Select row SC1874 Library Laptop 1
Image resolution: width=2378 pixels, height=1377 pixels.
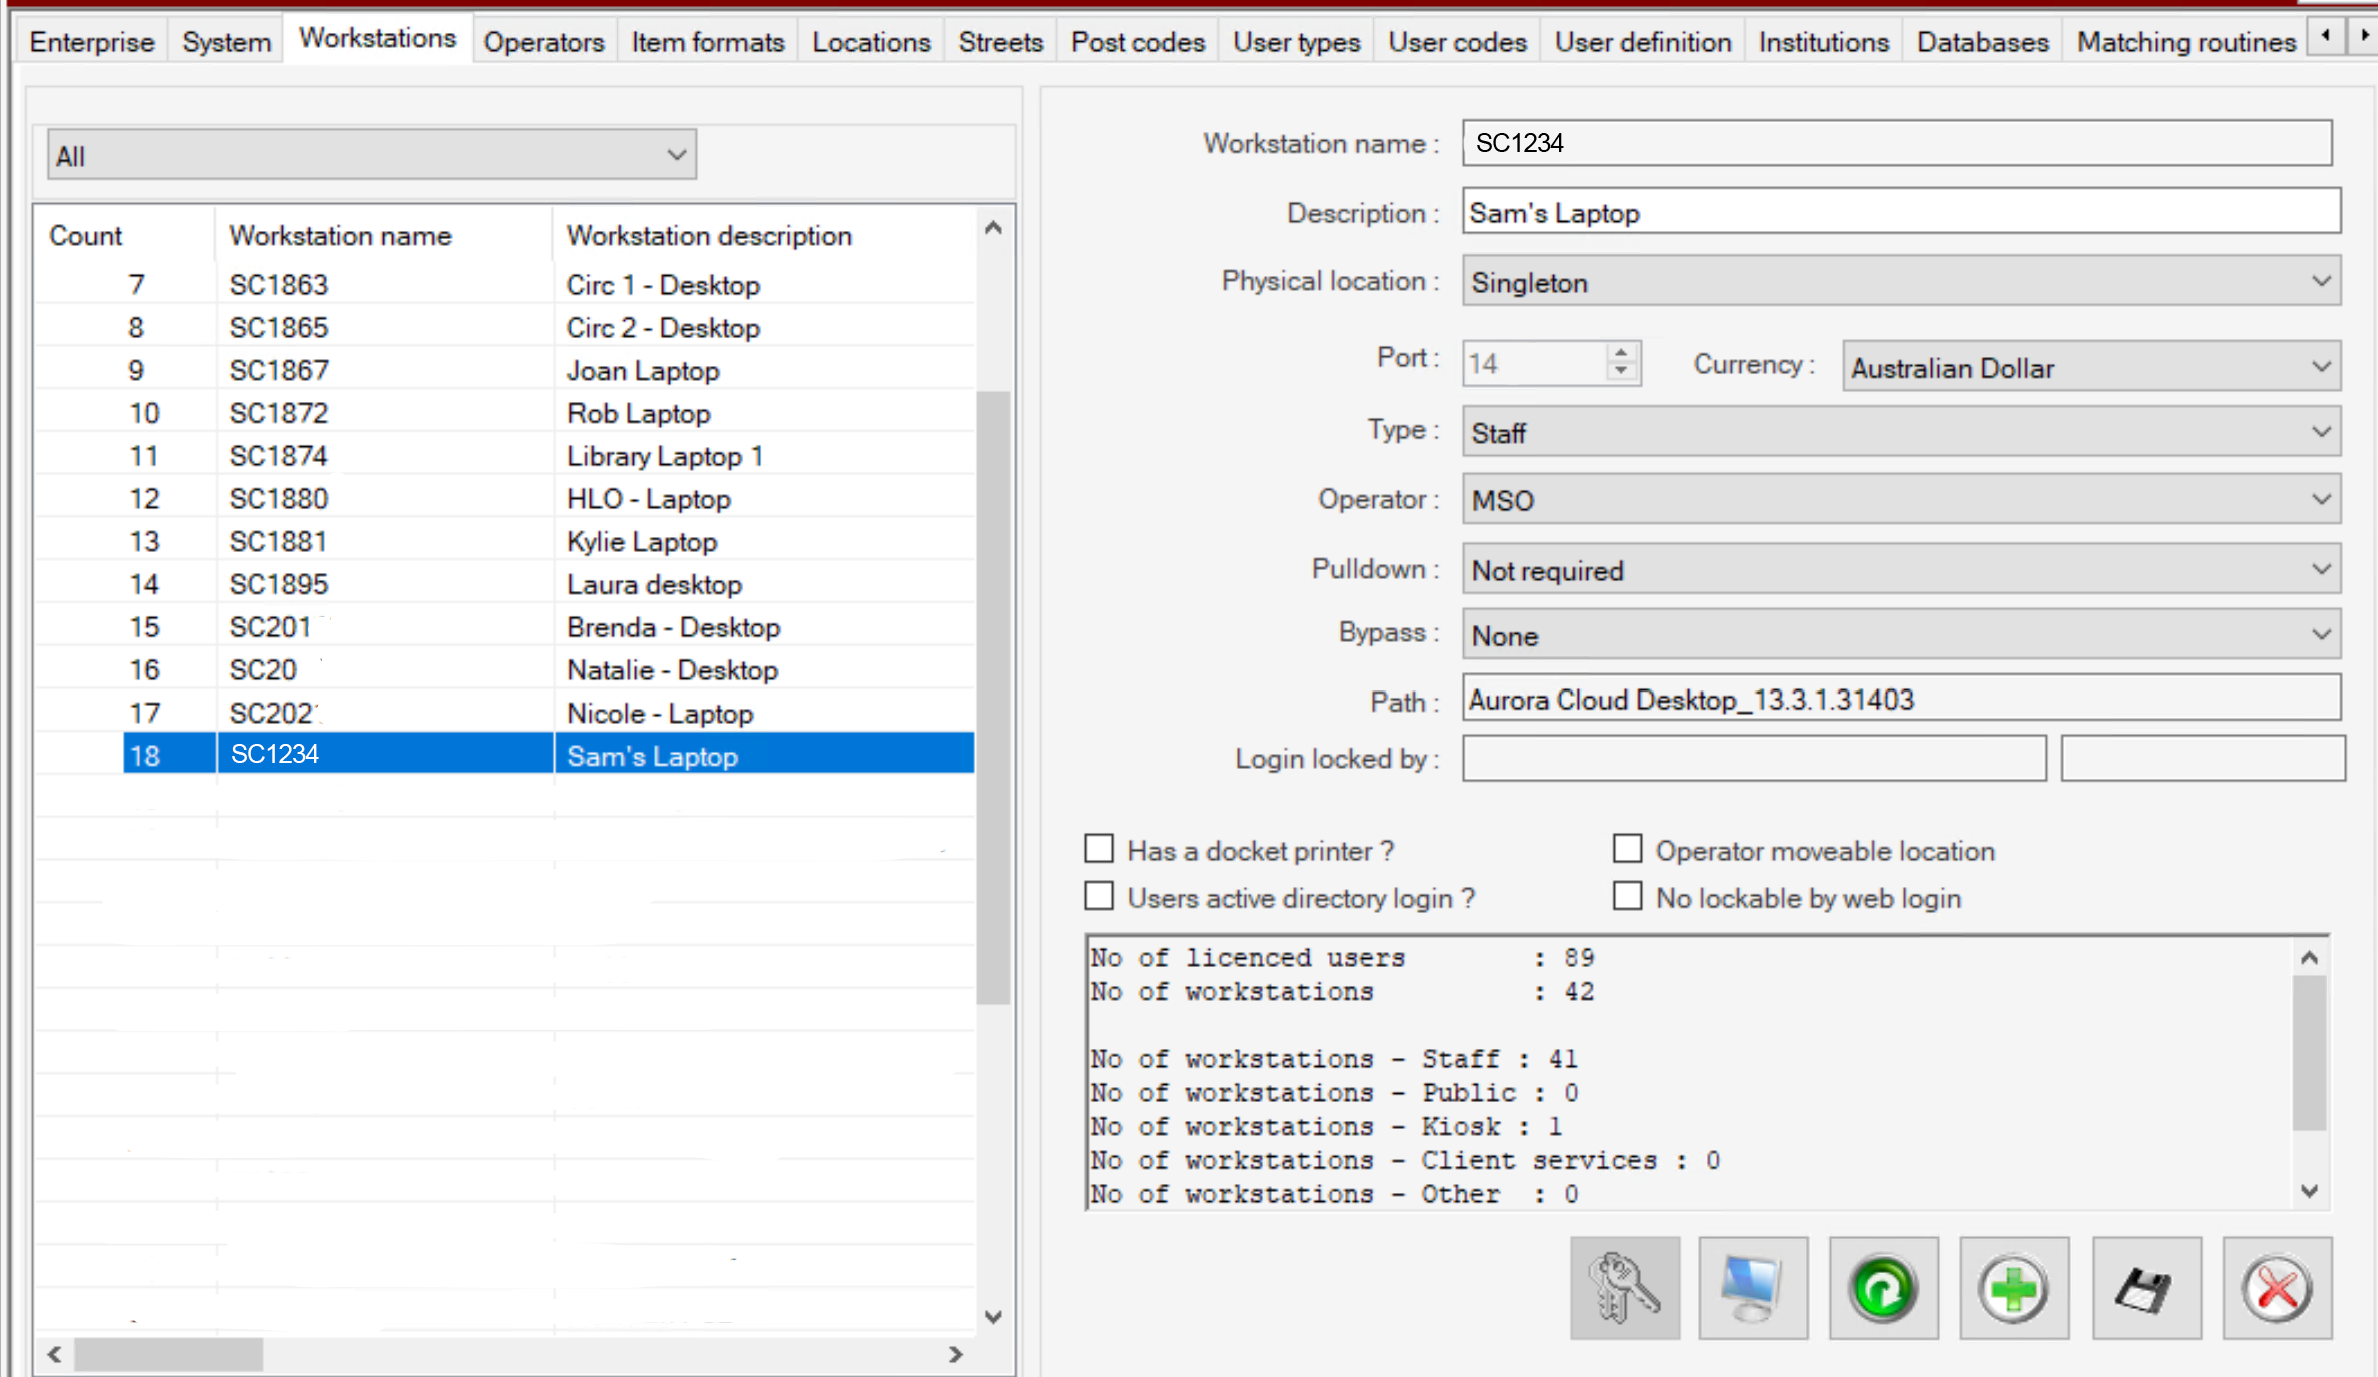point(505,455)
